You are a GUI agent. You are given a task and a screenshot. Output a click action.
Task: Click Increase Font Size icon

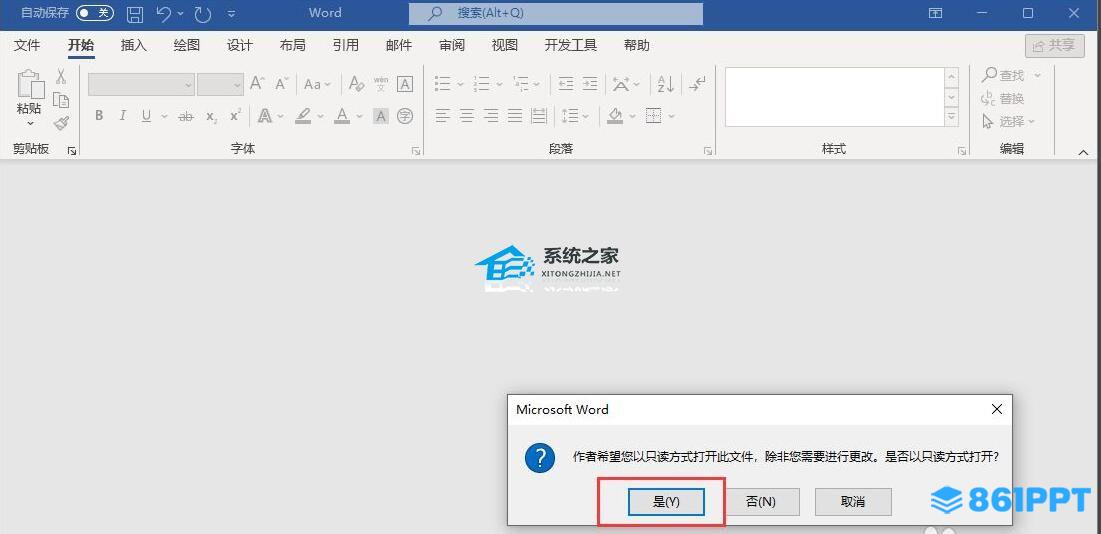257,84
